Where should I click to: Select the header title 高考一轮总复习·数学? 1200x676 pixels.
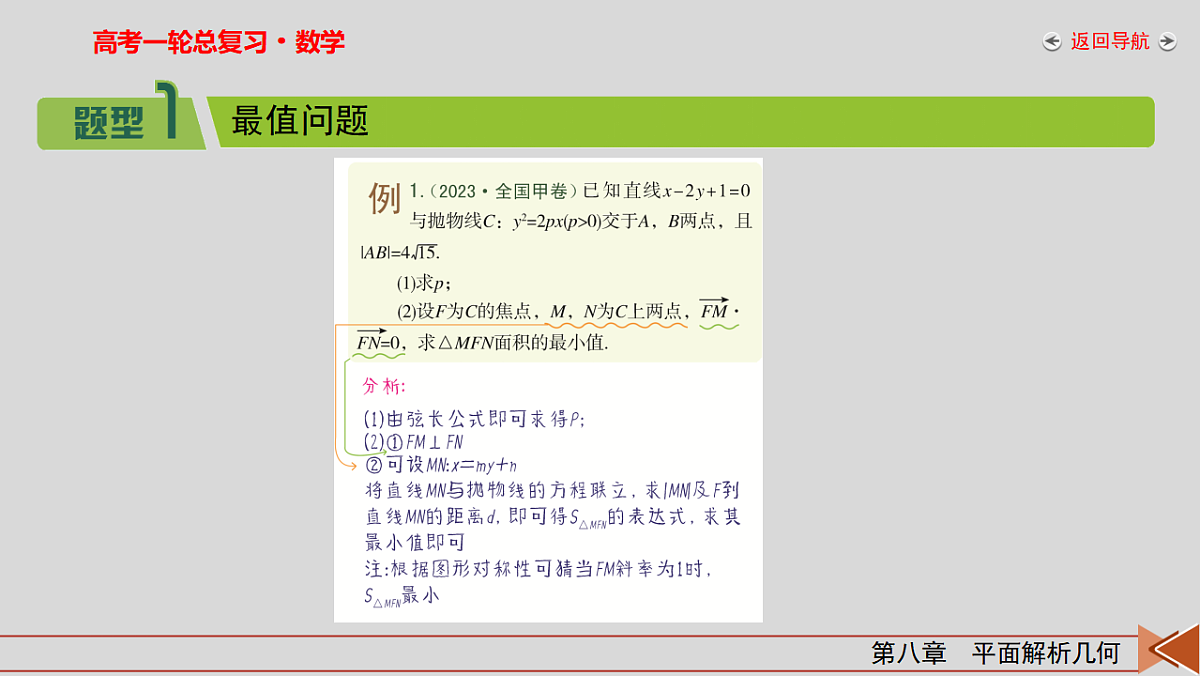coord(219,42)
